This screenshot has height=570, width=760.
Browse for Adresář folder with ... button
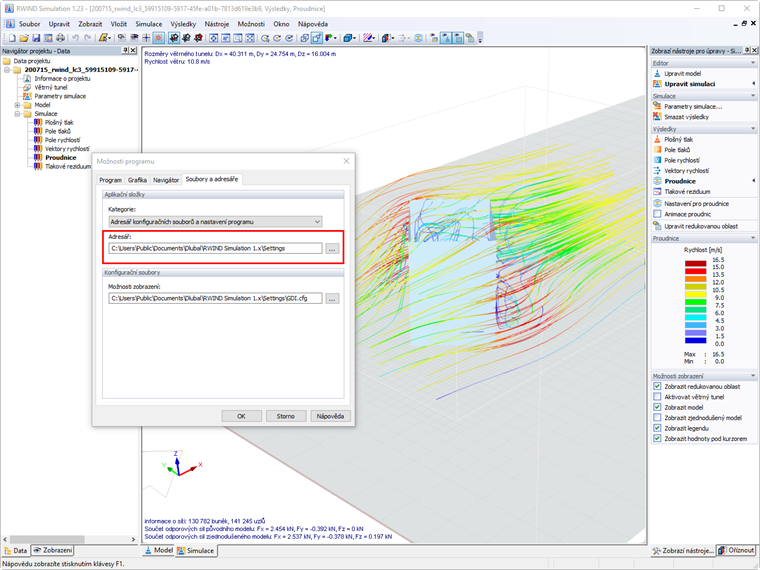(x=332, y=248)
